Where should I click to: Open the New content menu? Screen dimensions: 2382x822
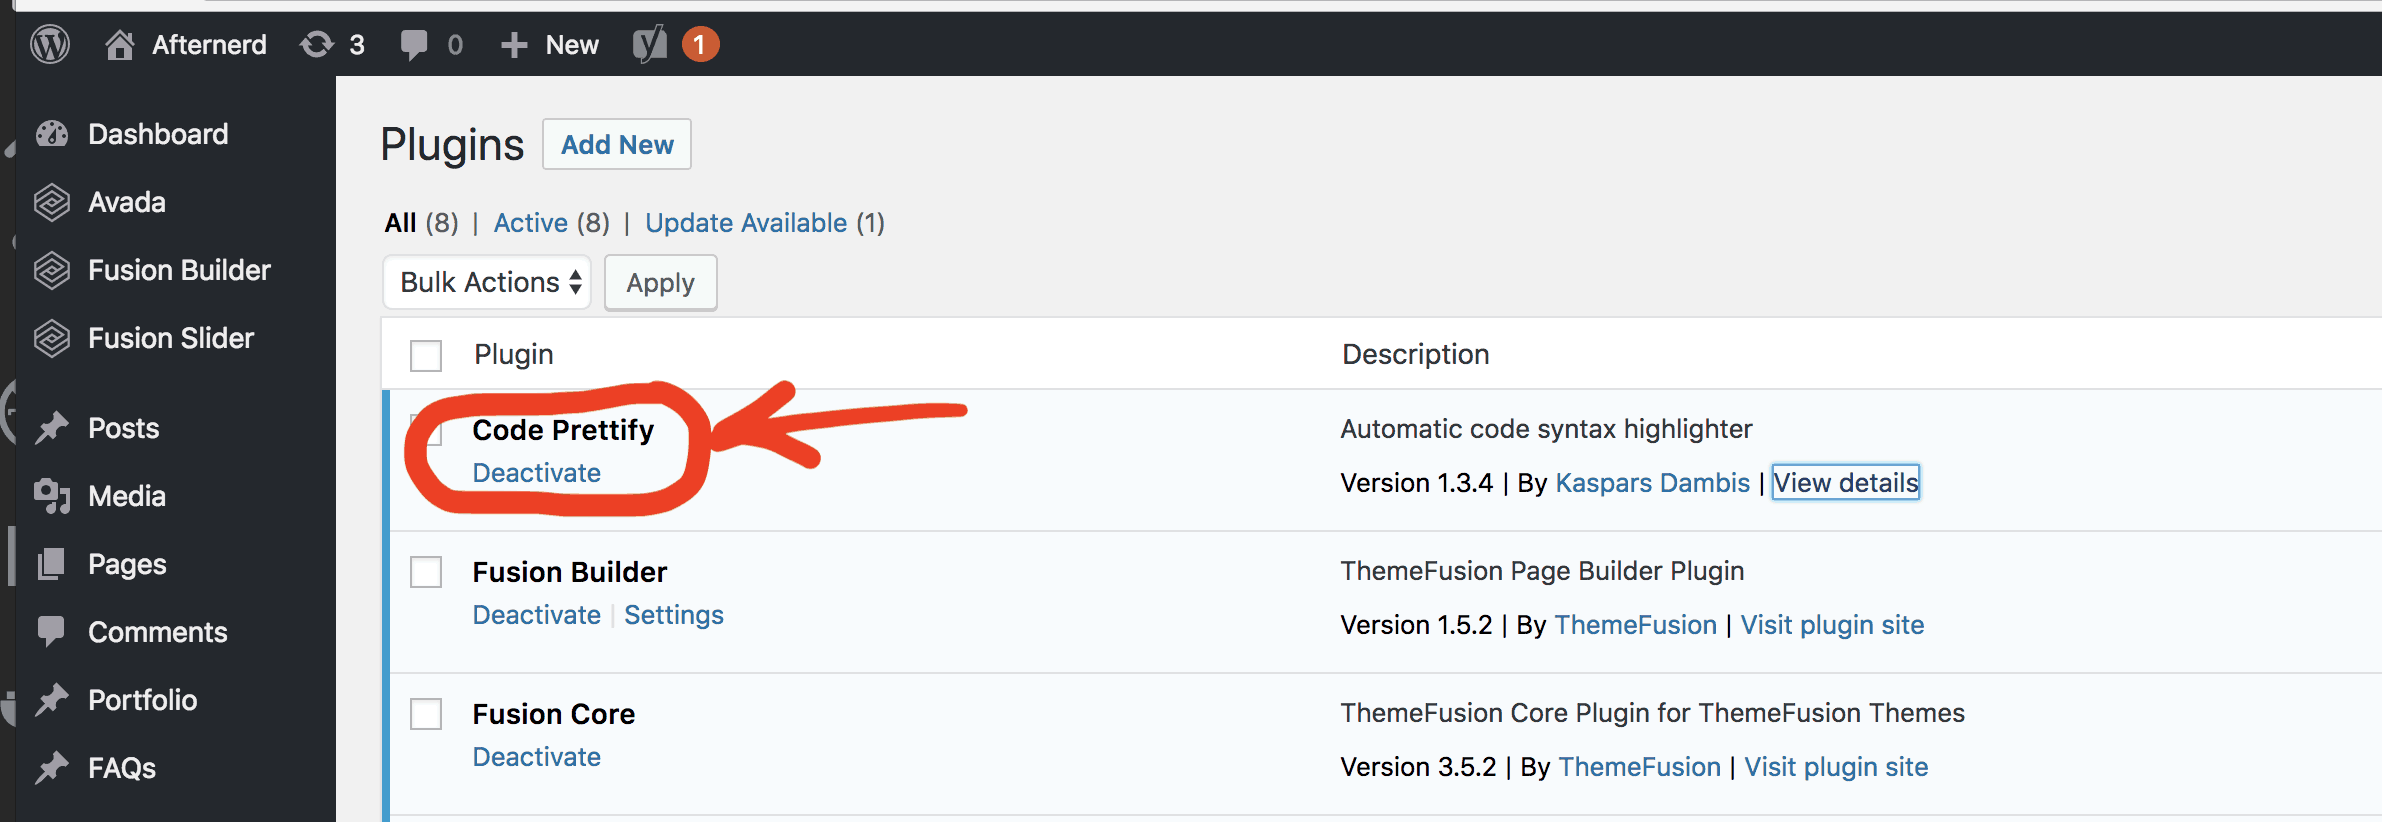pos(550,45)
